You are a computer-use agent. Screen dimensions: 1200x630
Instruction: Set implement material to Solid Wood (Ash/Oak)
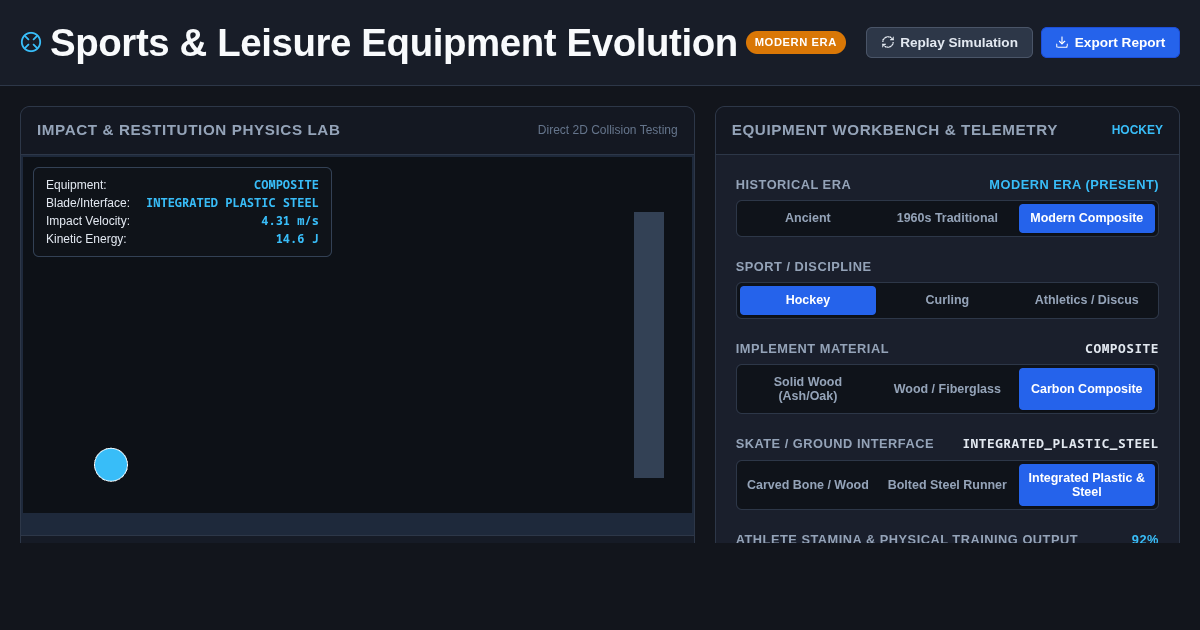pos(808,389)
